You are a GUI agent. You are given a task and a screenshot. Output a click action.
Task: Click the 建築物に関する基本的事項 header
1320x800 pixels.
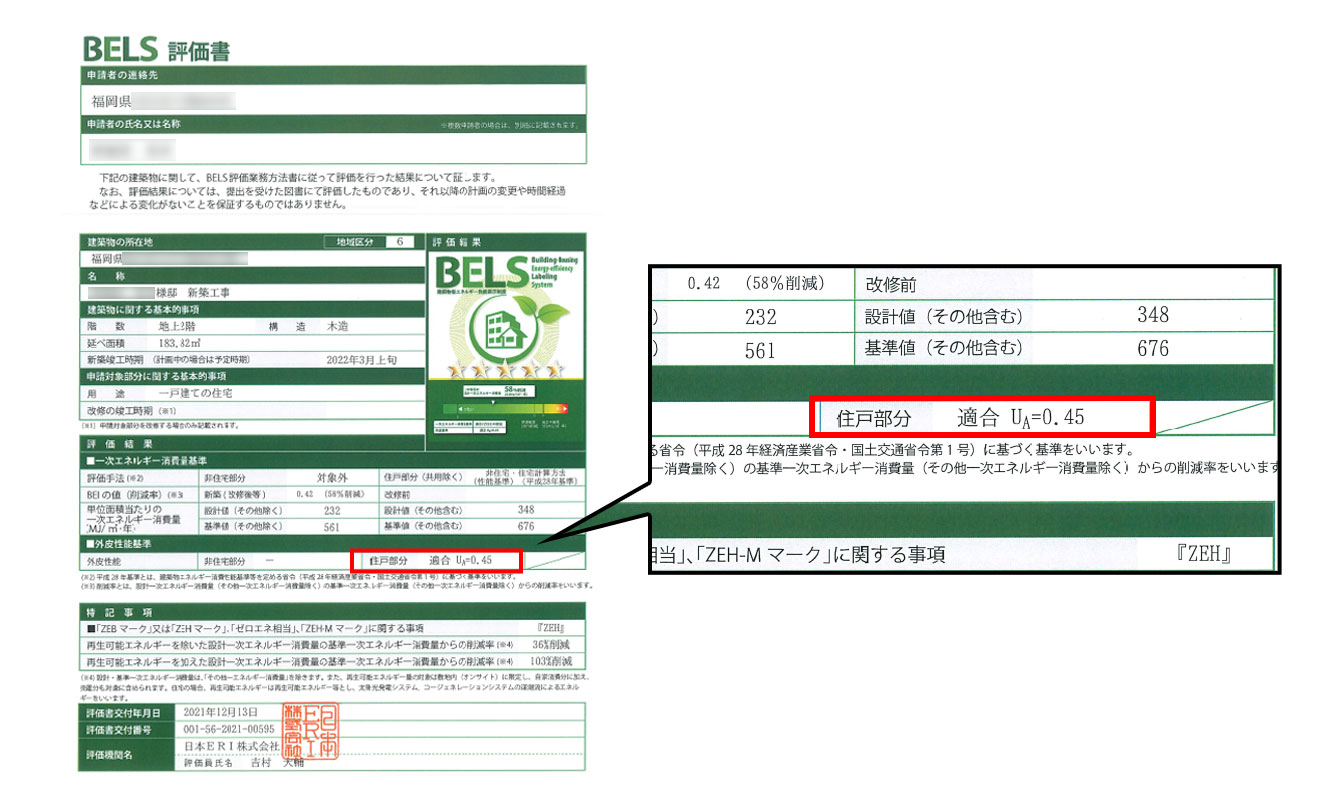144,310
